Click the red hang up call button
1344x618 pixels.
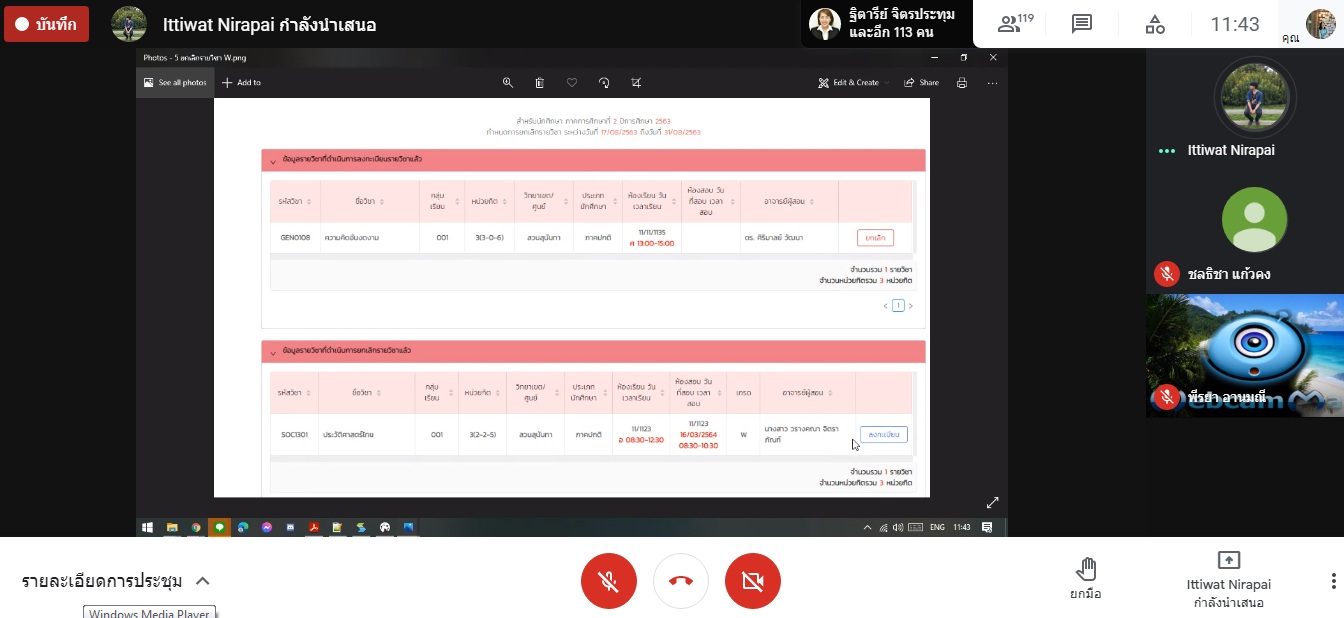[x=681, y=581]
